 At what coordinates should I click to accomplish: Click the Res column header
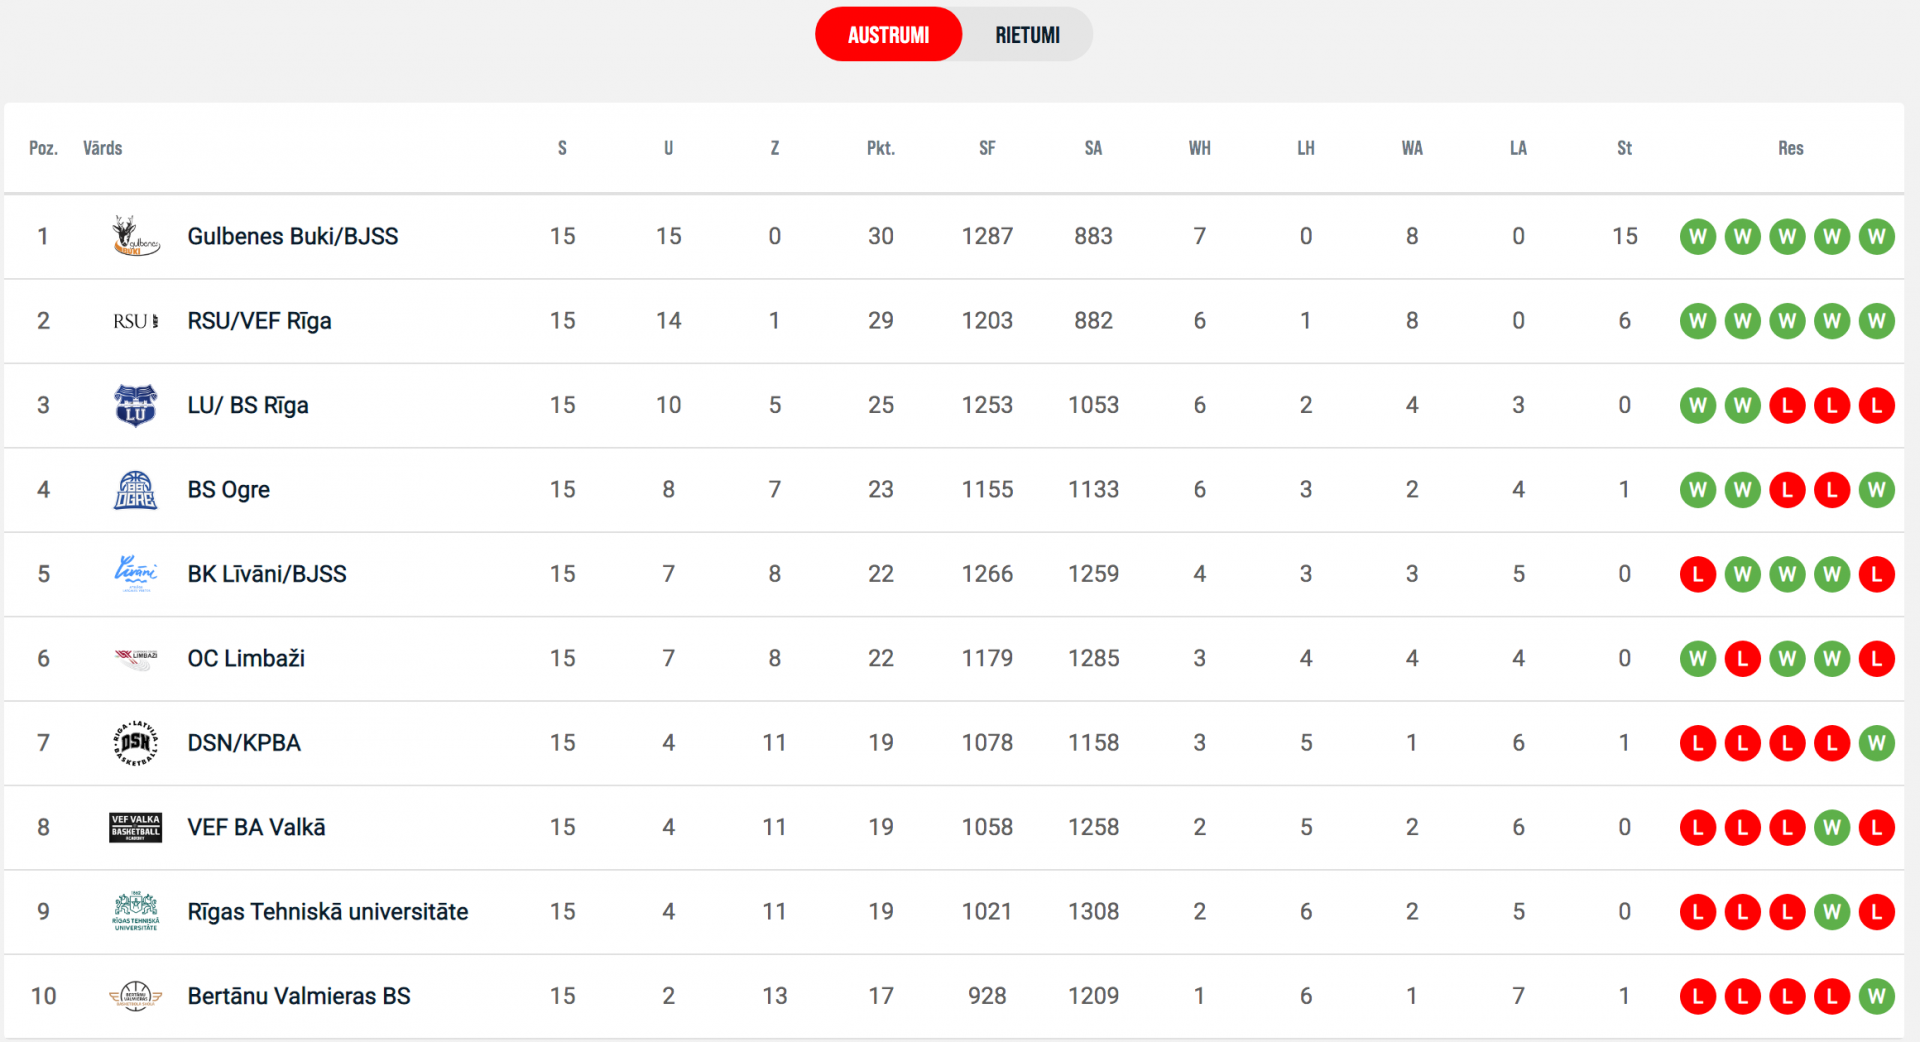tap(1790, 148)
